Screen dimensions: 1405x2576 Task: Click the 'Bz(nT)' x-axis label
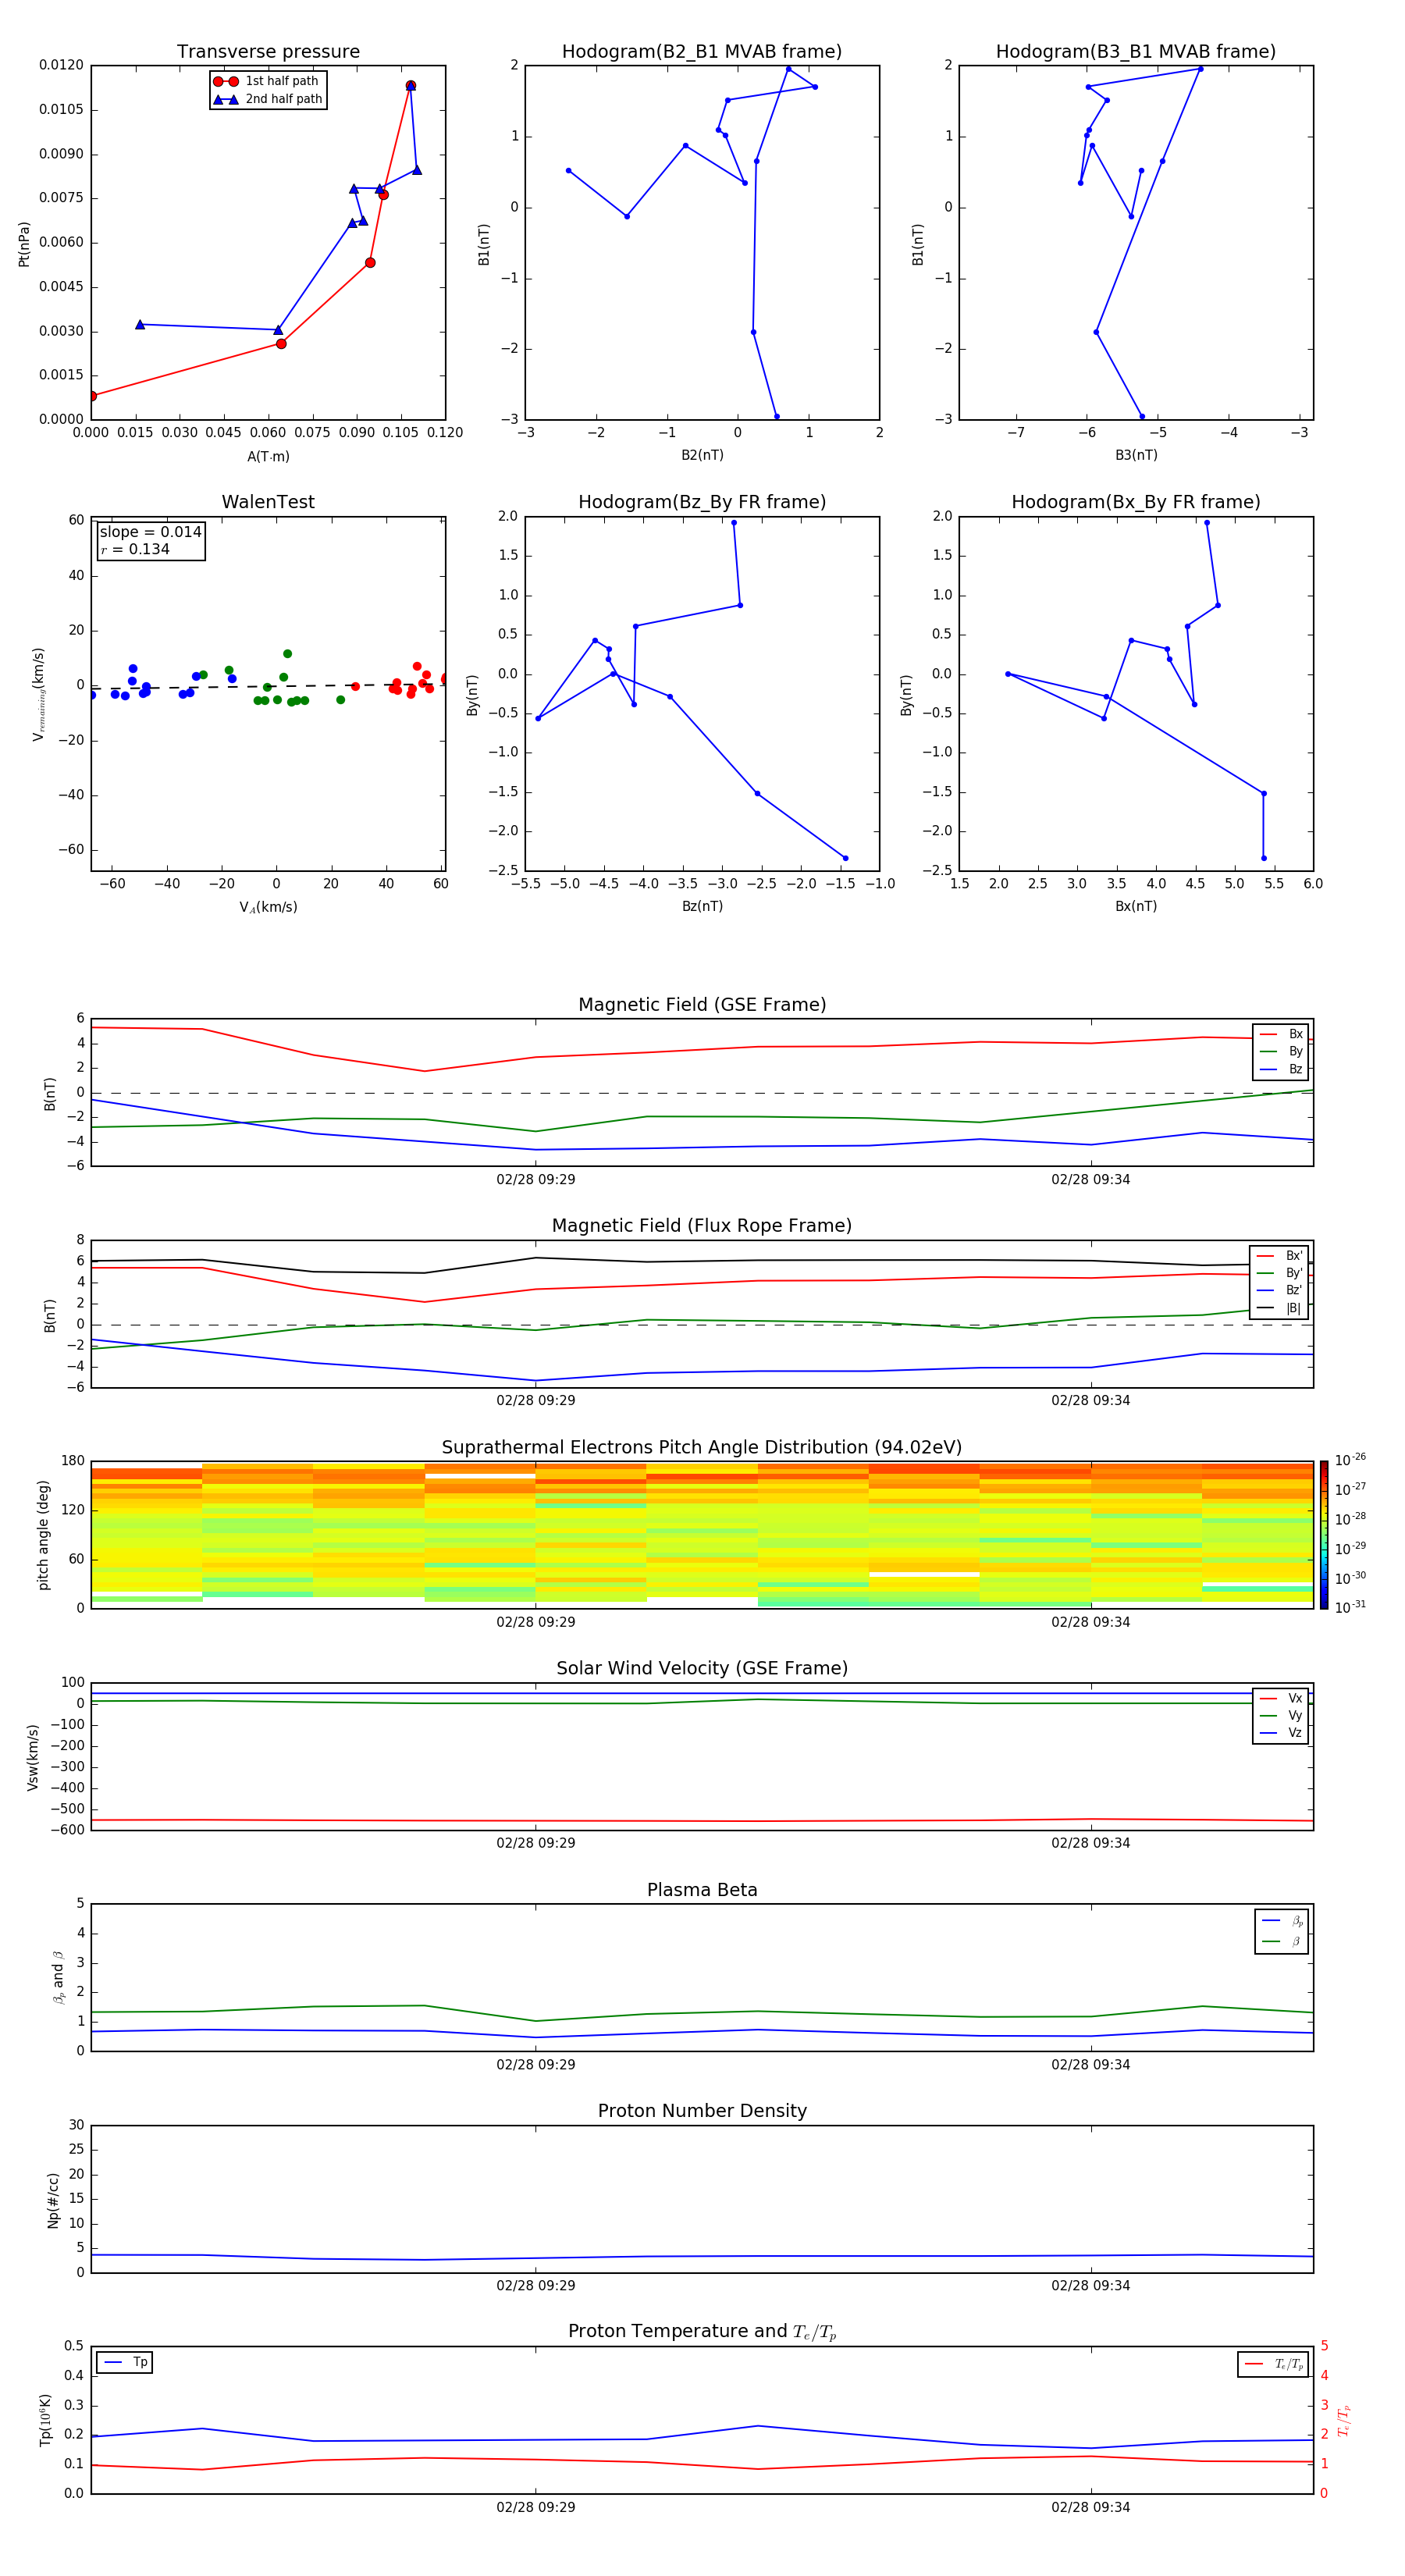click(x=702, y=906)
